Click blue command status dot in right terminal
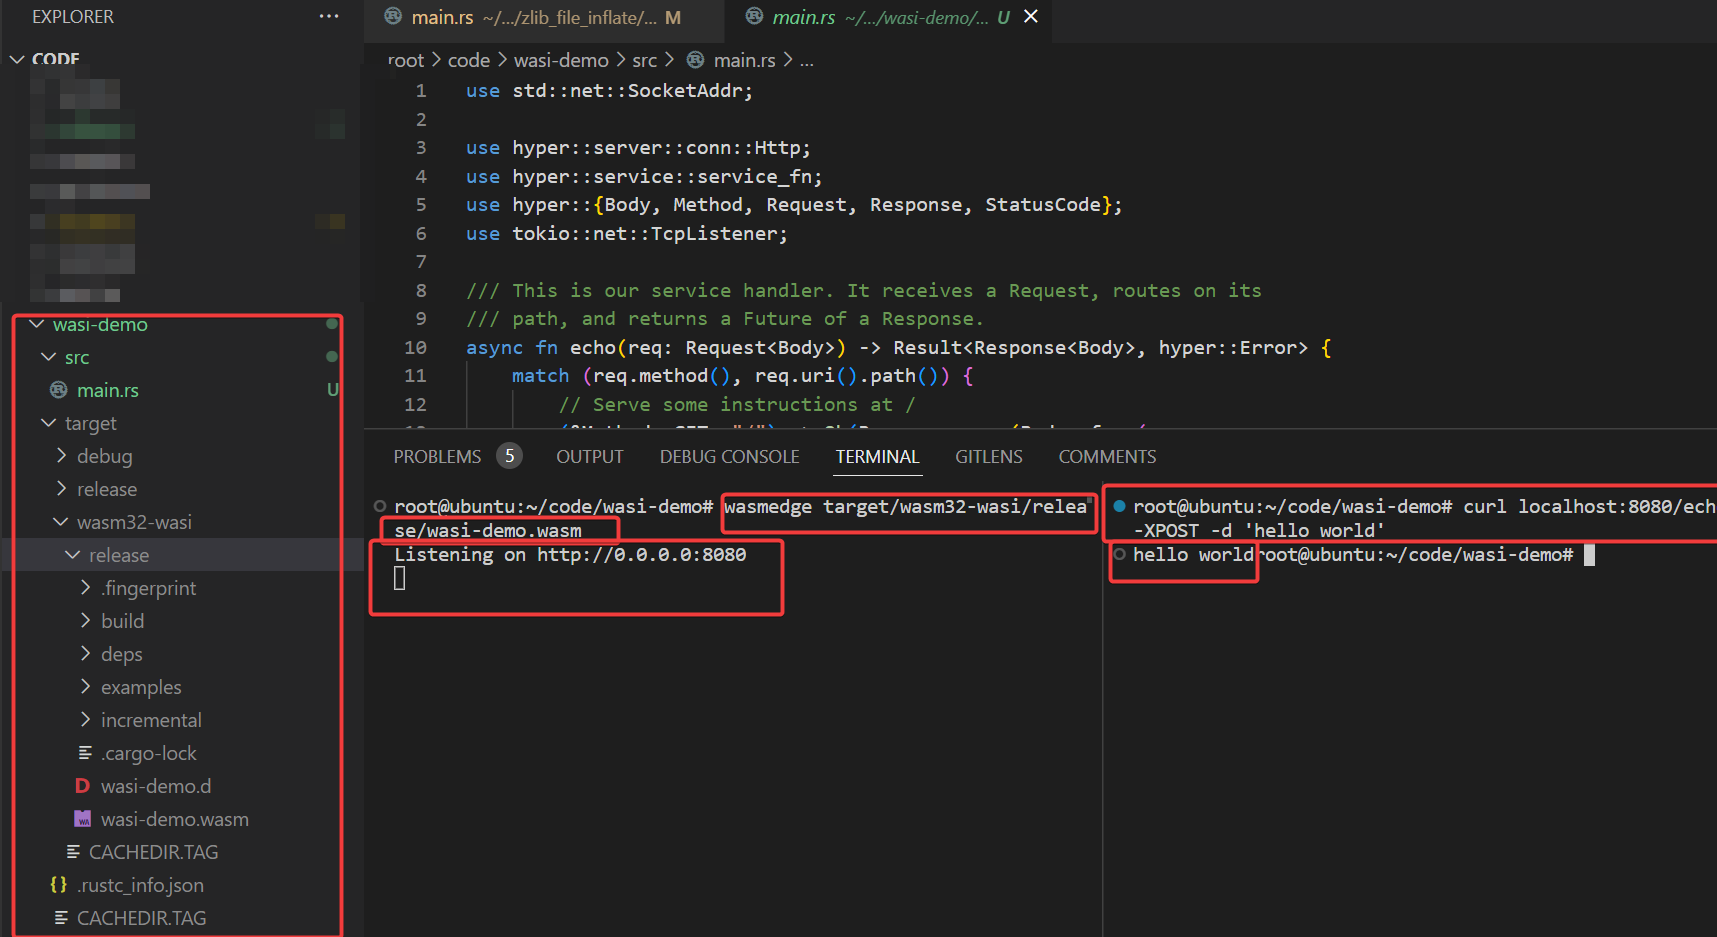 (1120, 506)
